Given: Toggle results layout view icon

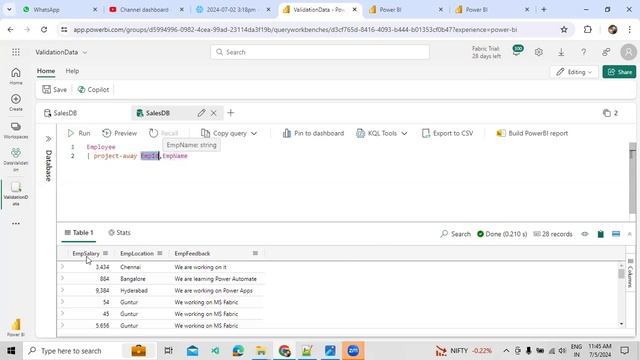Looking at the screenshot, I should pos(616,234).
